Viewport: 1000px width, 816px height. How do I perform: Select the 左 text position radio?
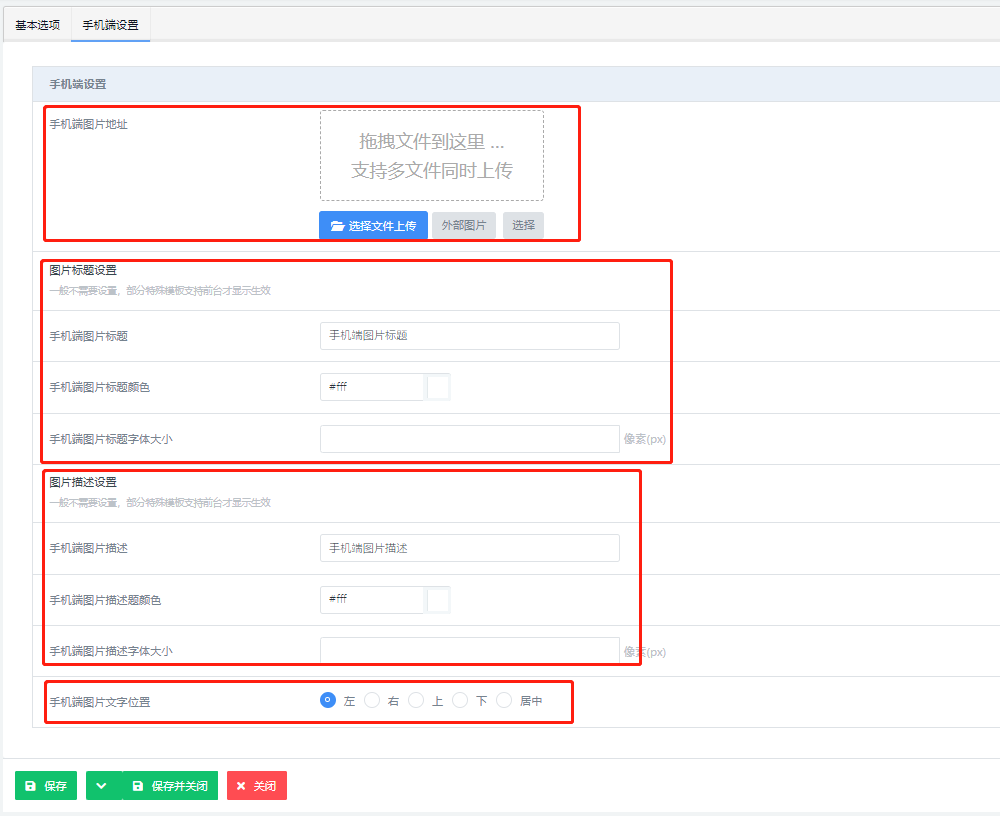pyautogui.click(x=328, y=701)
